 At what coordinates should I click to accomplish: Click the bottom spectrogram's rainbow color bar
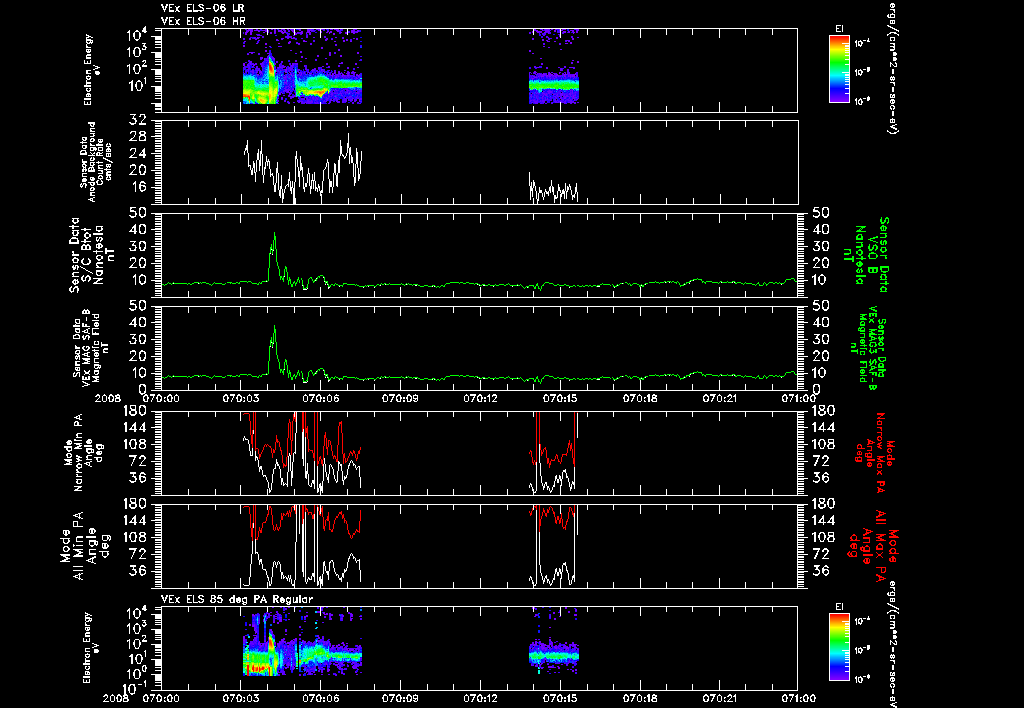point(839,647)
